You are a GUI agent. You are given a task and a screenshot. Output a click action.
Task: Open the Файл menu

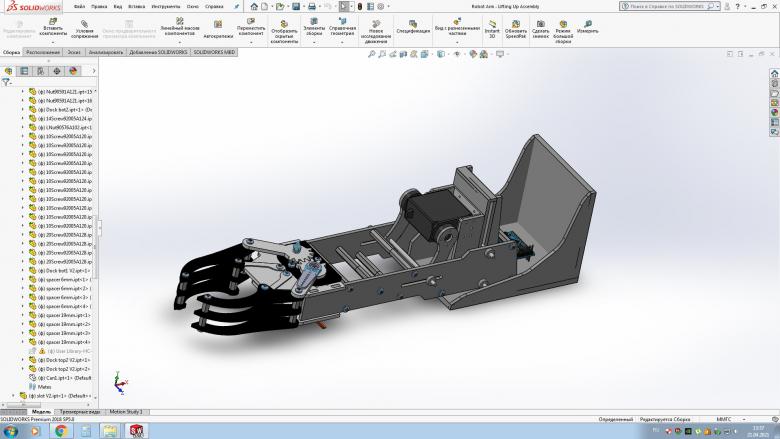tap(79, 6)
